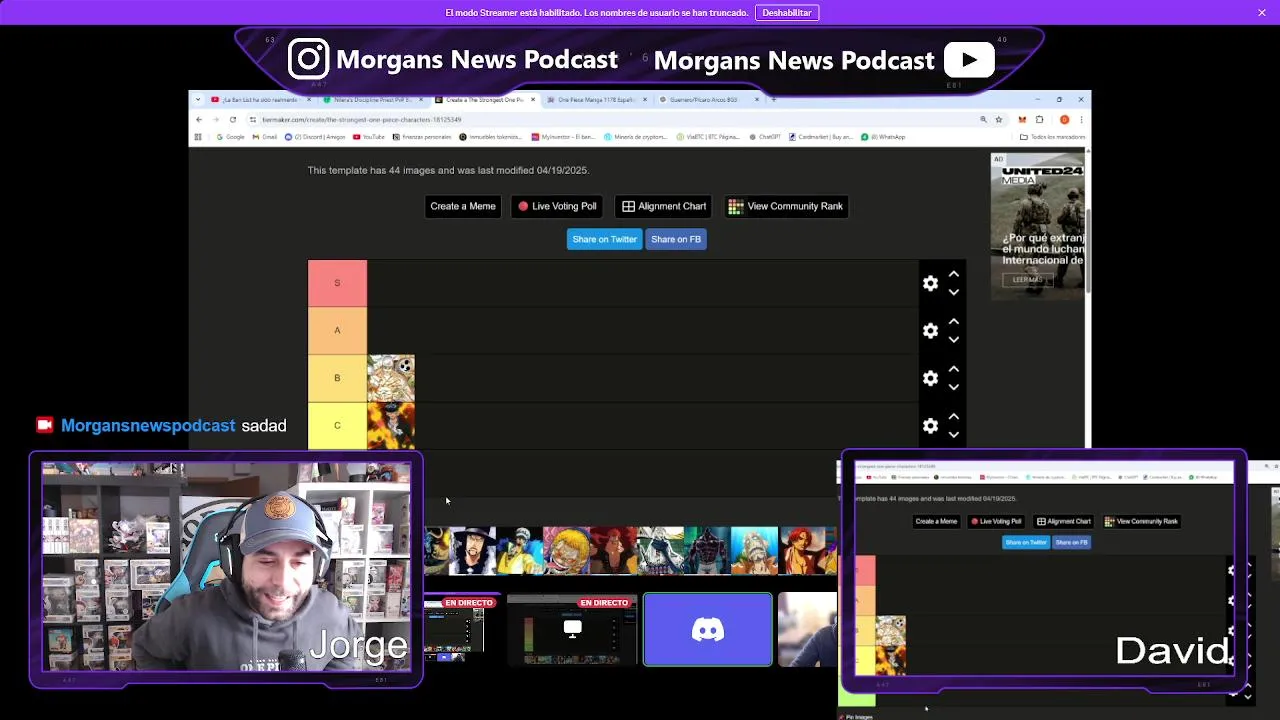Open the Google bookmark

point(230,137)
